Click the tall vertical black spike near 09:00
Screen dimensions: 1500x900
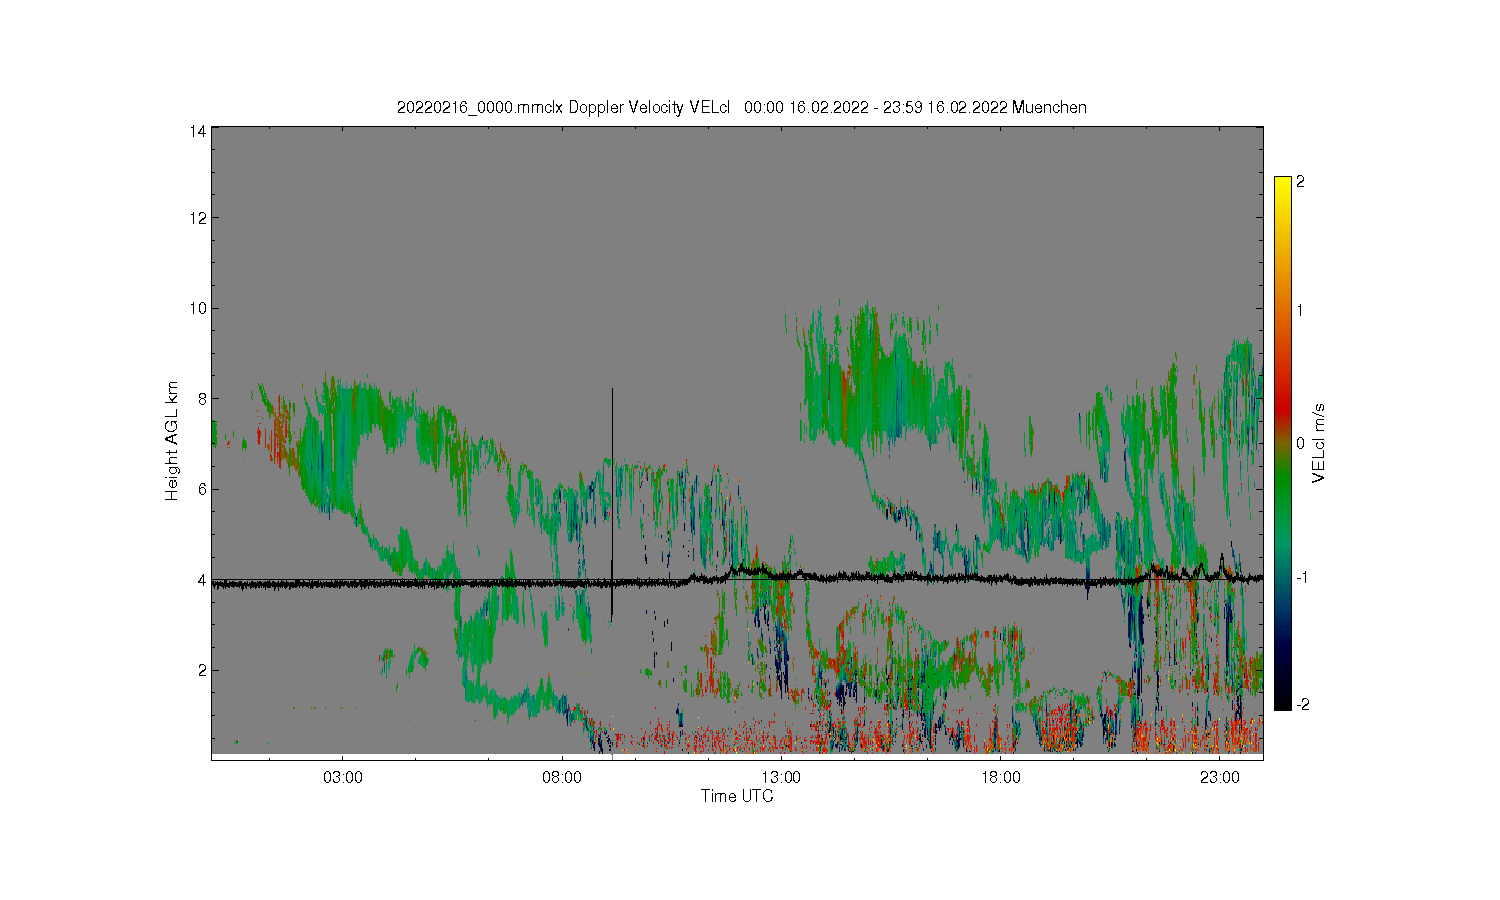pos(612,503)
